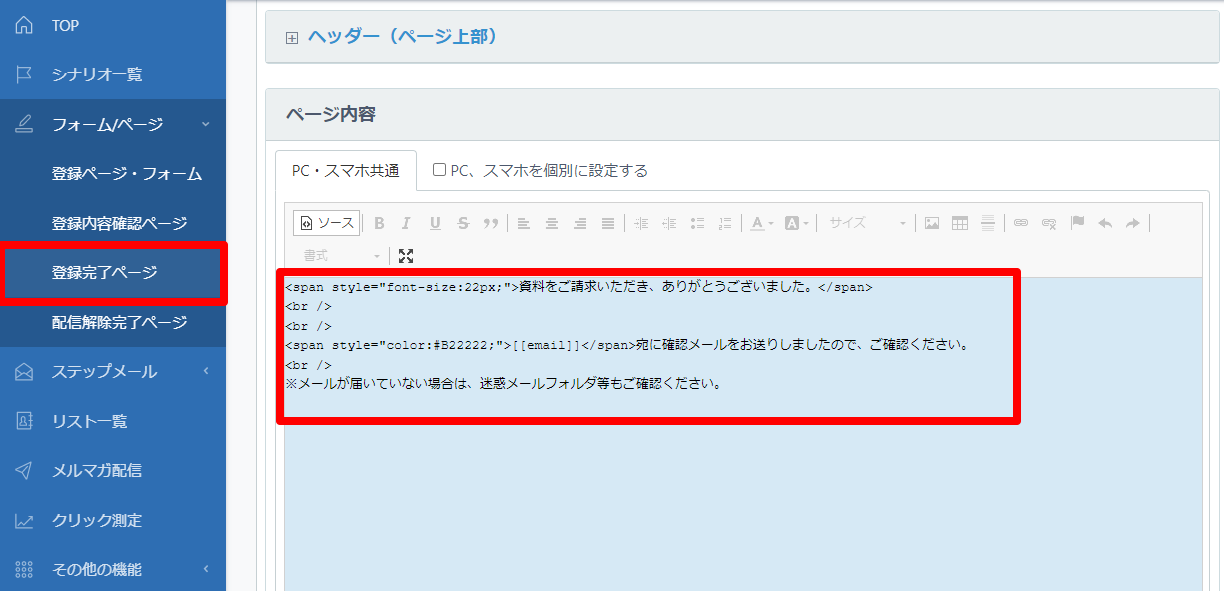
Task: Expand the ヘッダー（ページ上部） section
Action: tap(292, 38)
